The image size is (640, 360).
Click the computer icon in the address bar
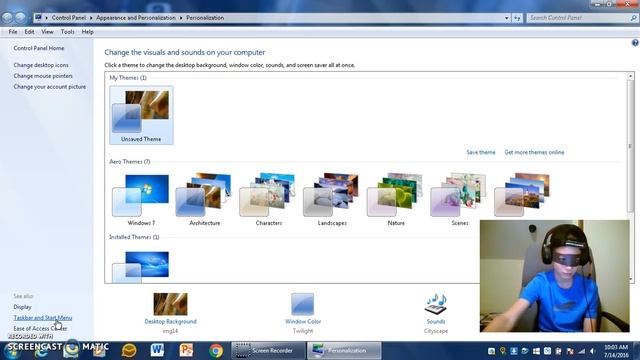[x=38, y=18]
